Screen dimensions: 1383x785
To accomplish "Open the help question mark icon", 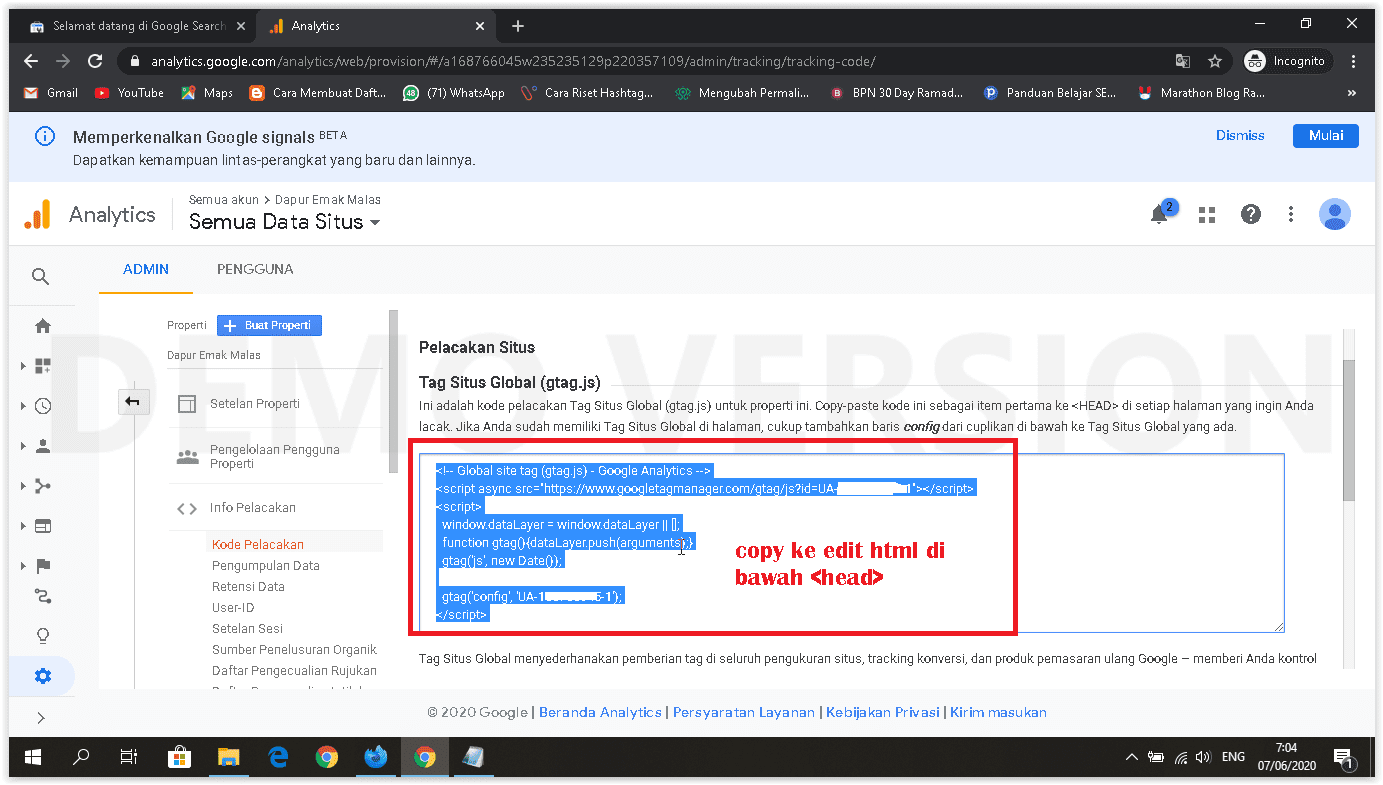I will click(x=1250, y=214).
